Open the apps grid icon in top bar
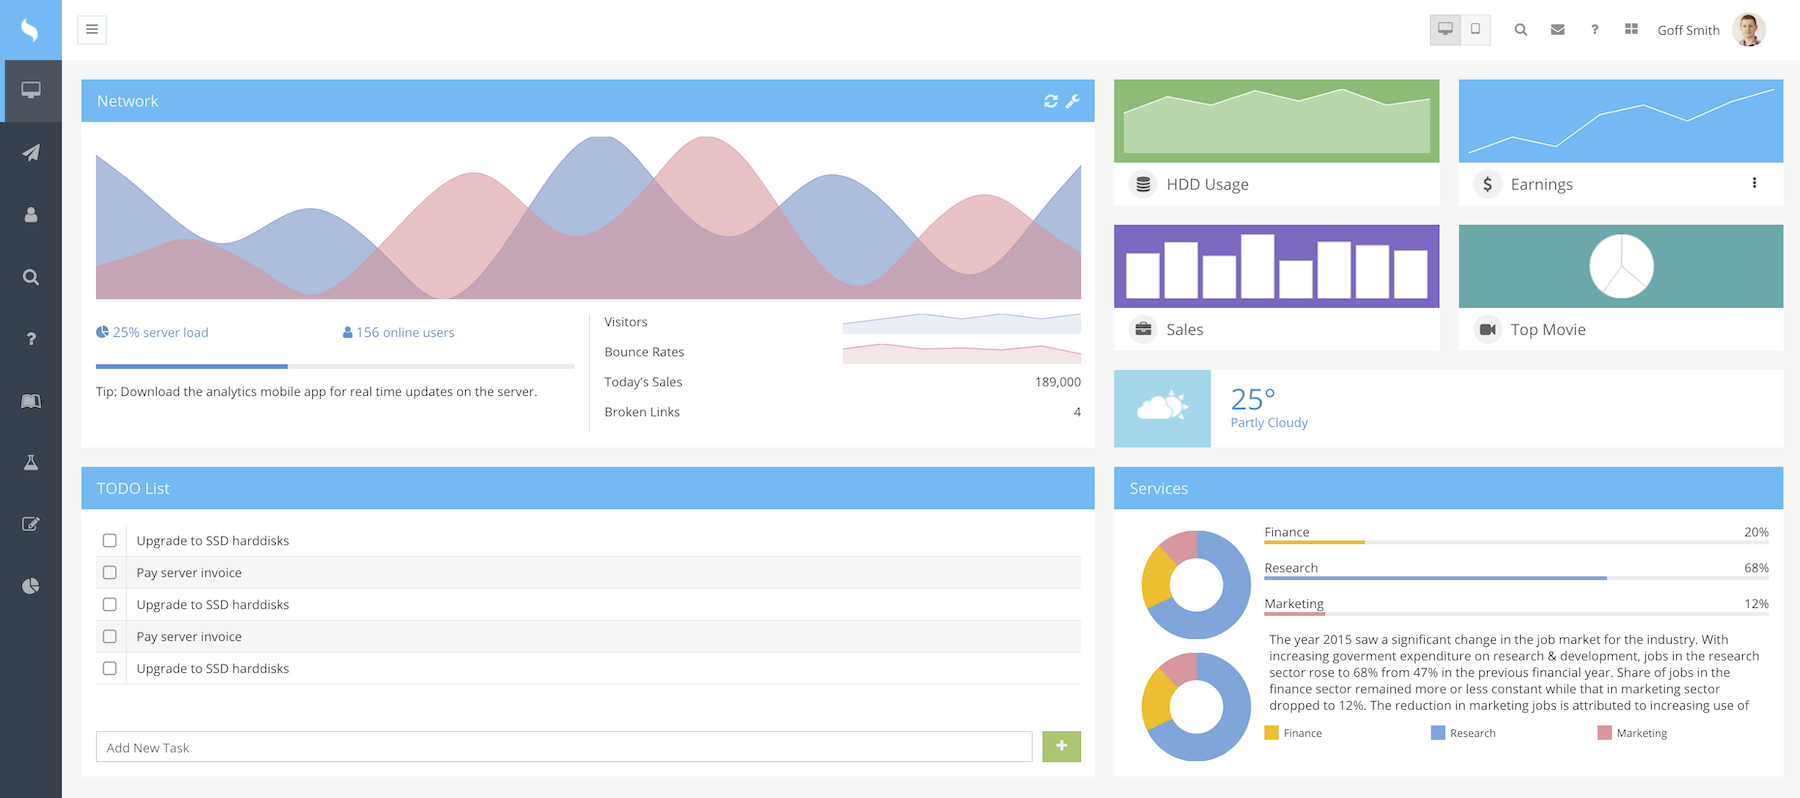The image size is (1800, 798). (1631, 29)
